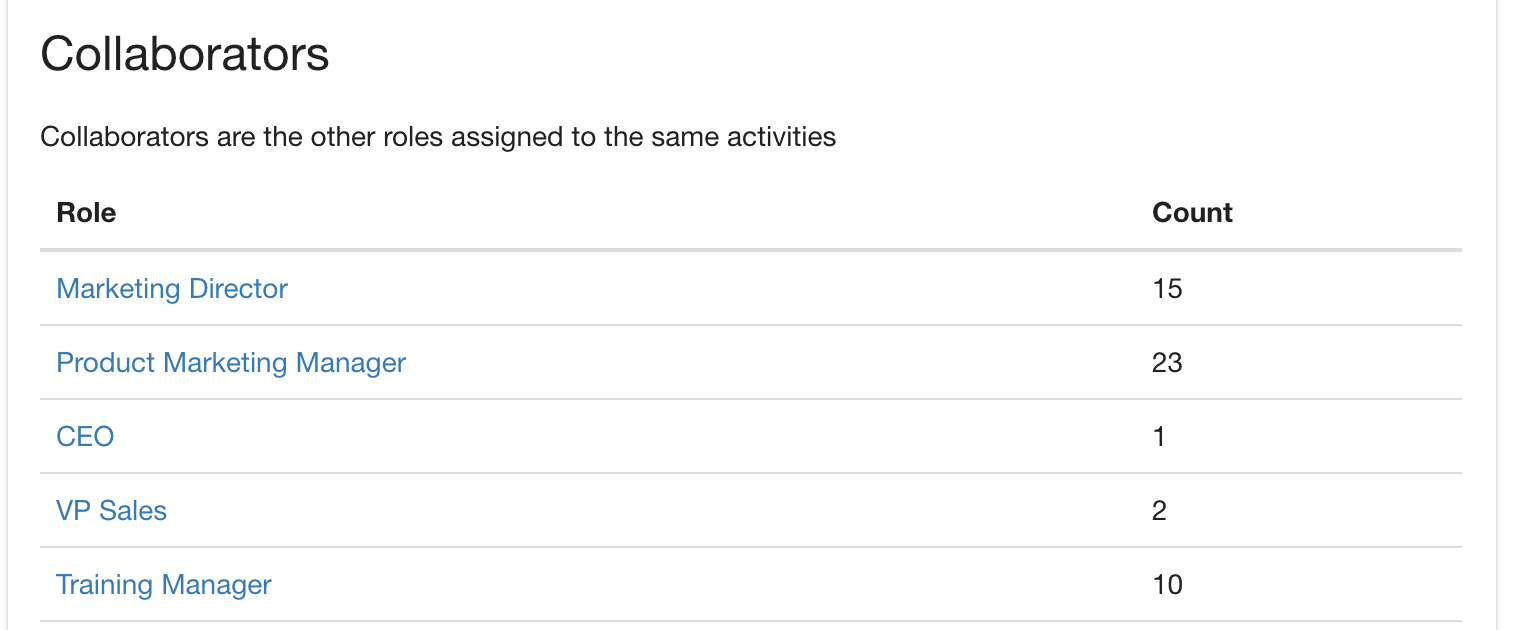1514x630 pixels.
Task: Select the Training Manager link
Action: [x=164, y=585]
